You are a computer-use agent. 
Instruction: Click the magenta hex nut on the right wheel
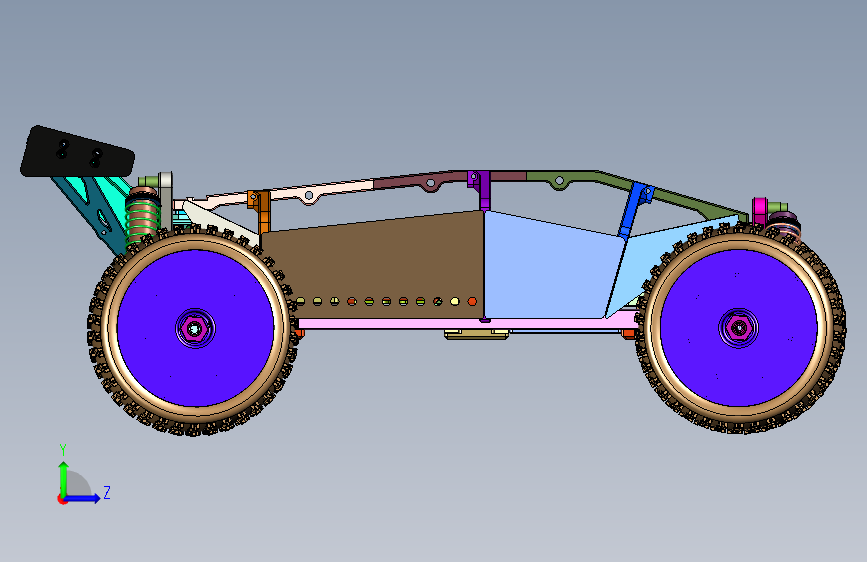[x=739, y=329]
